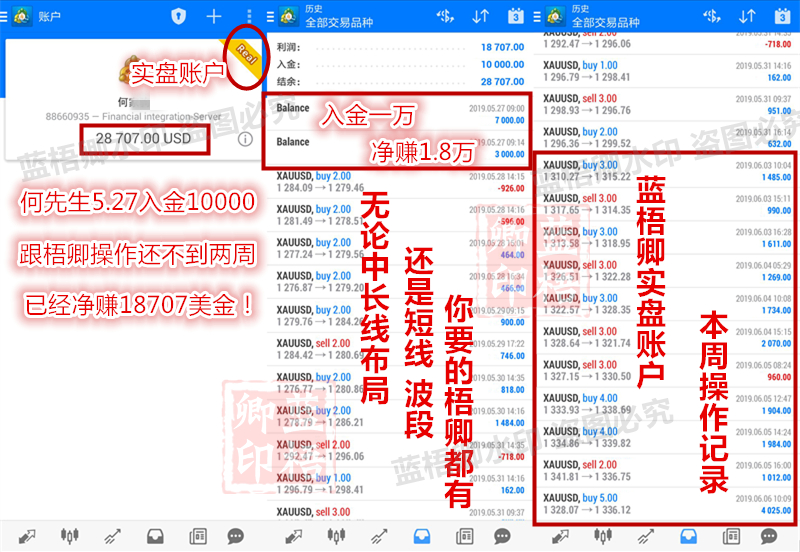
Task: Open hamburger menu in left Accounts panel
Action: pyautogui.click(x=3, y=17)
